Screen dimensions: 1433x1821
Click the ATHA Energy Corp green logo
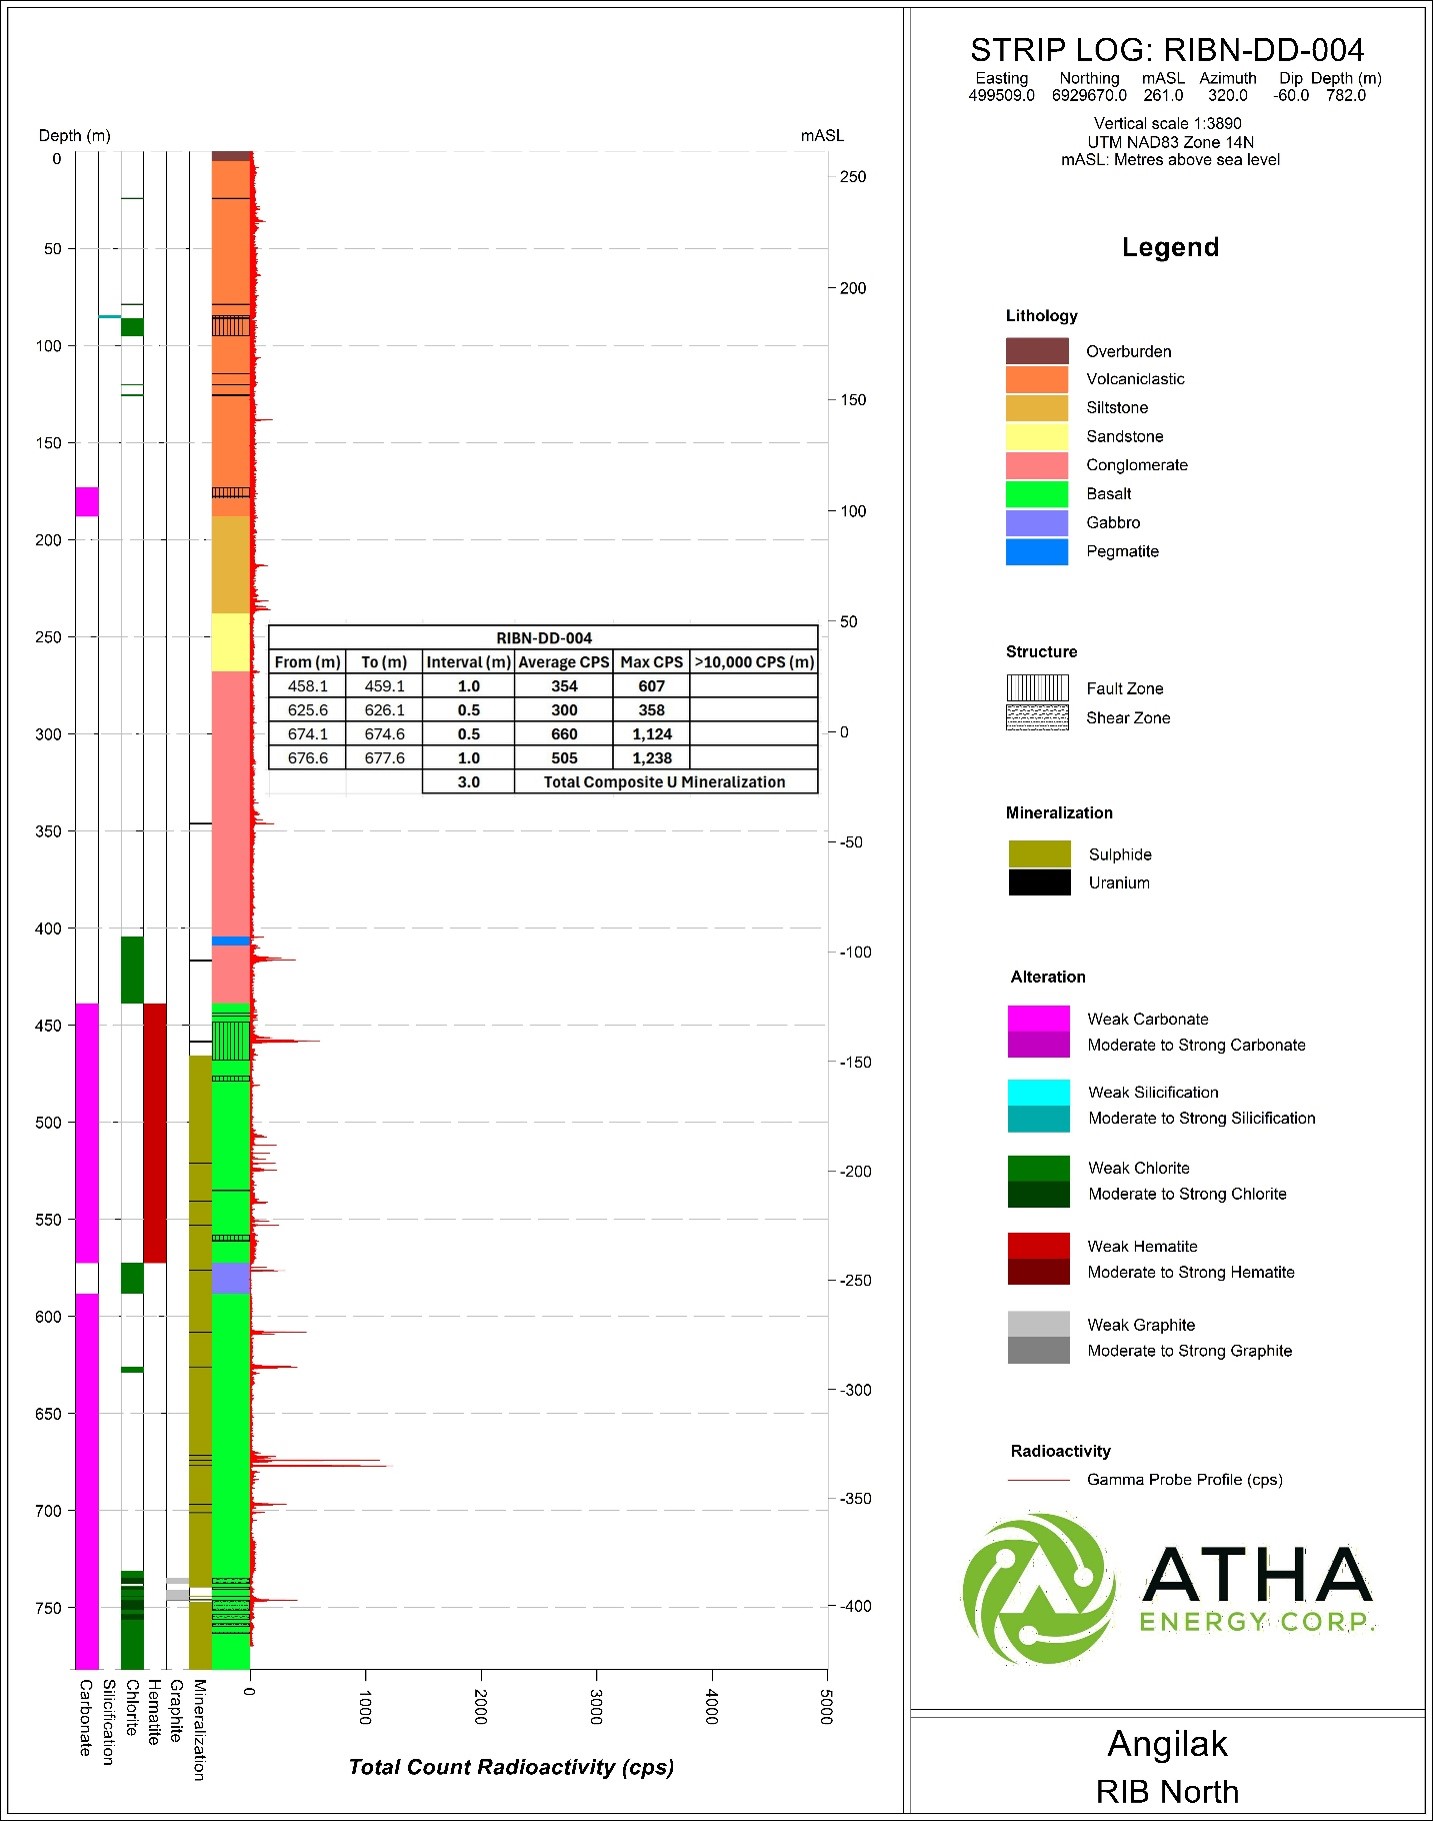tap(1169, 1589)
